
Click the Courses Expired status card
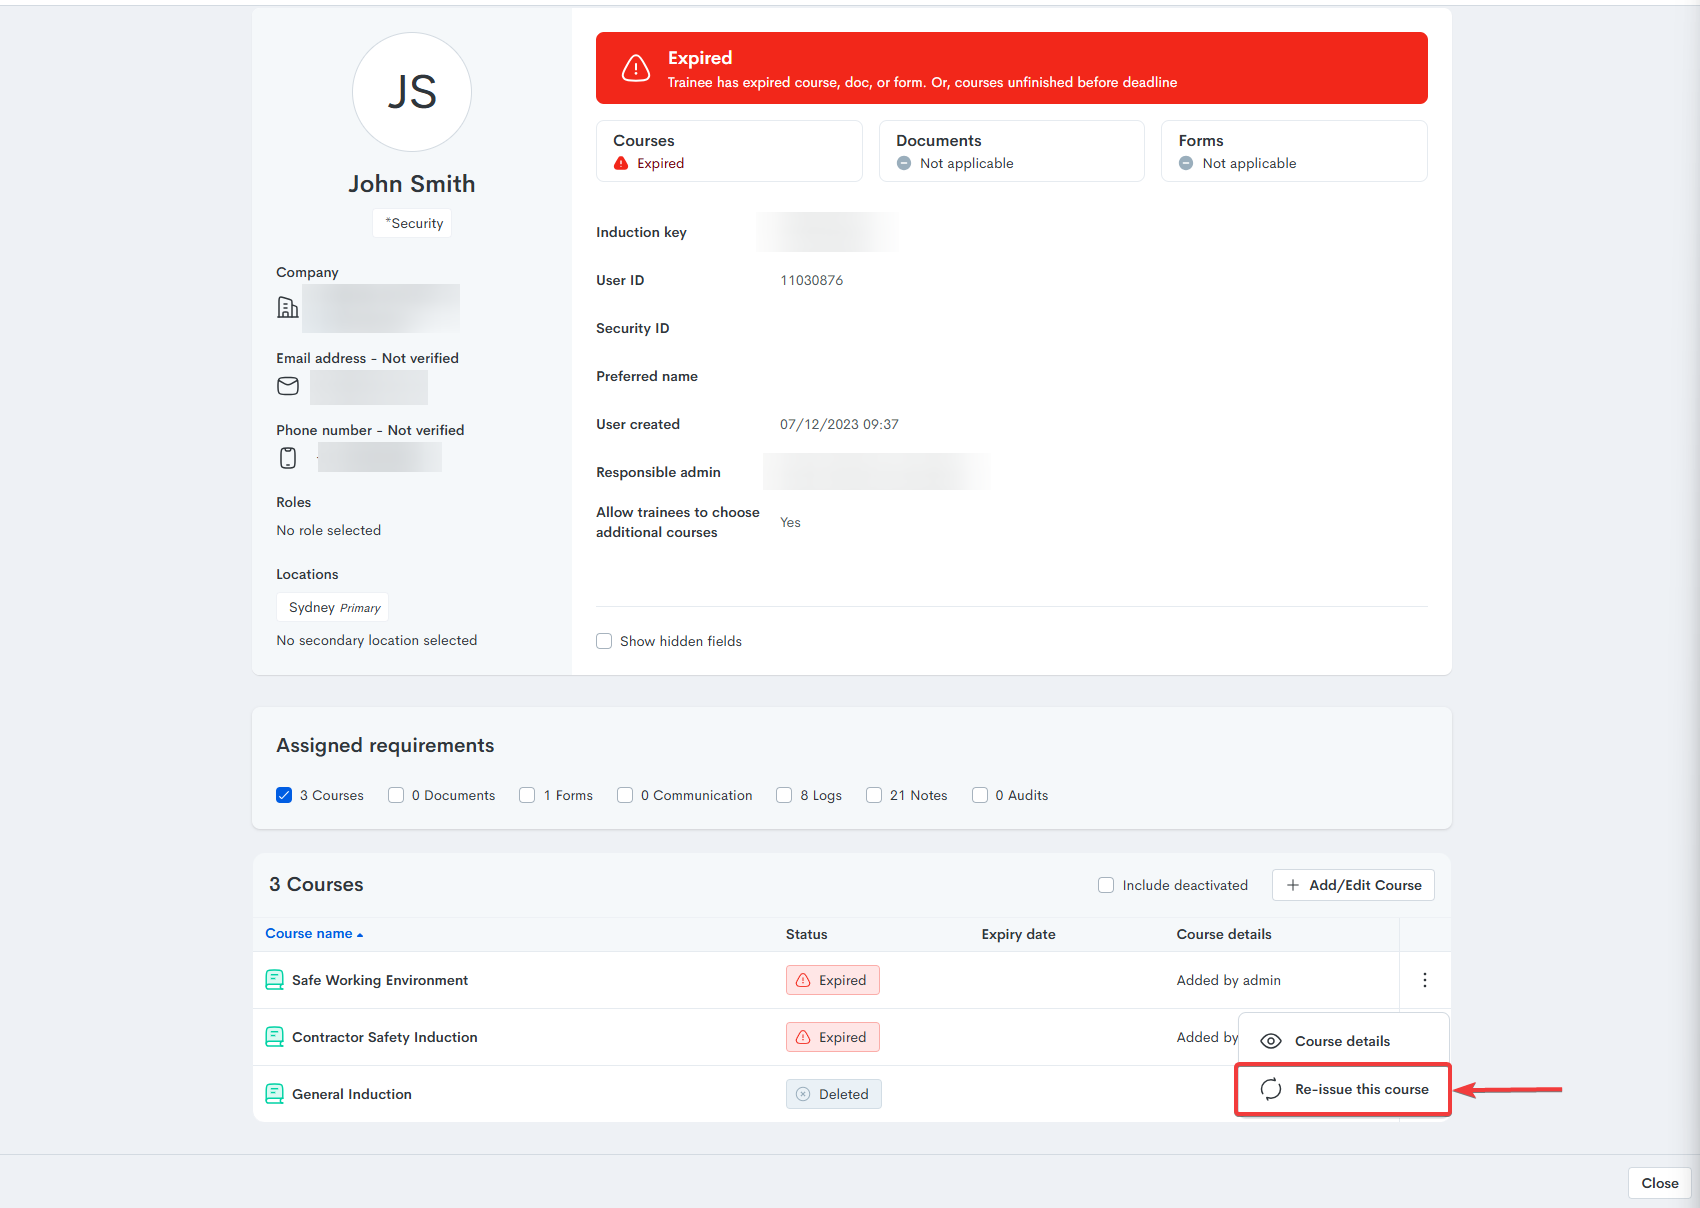729,151
